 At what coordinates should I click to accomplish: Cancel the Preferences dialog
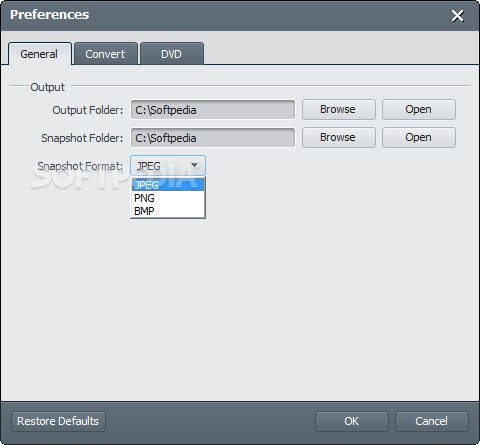432,421
